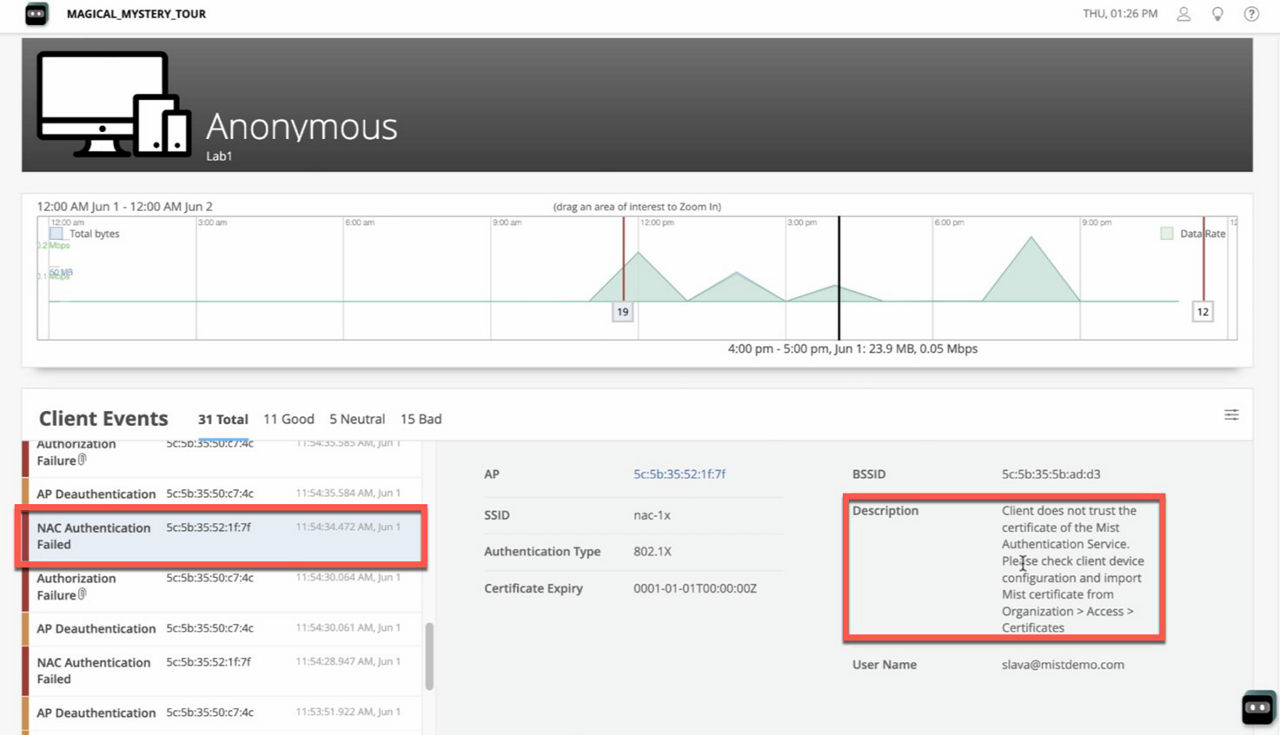Image resolution: width=1280 pixels, height=735 pixels.
Task: Click the Mist logo in the top-left corner
Action: click(36, 14)
